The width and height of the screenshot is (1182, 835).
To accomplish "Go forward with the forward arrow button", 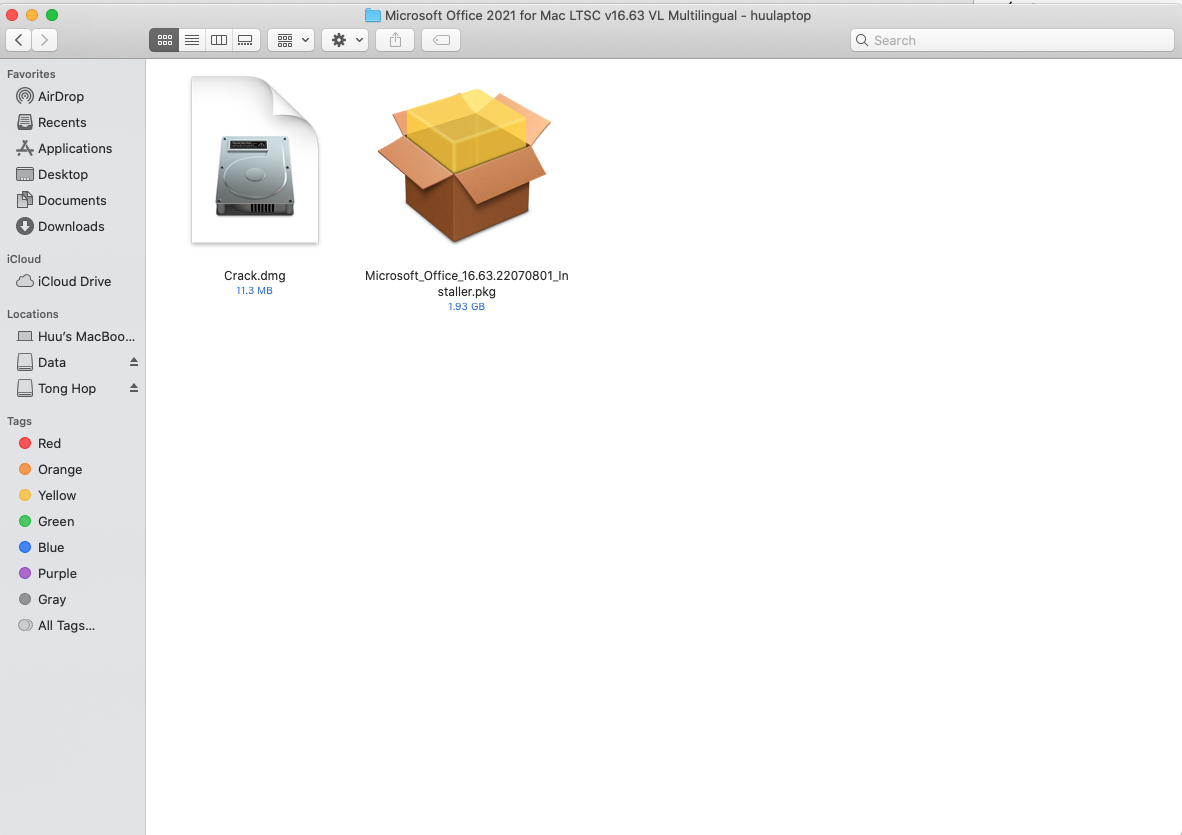I will [44, 40].
